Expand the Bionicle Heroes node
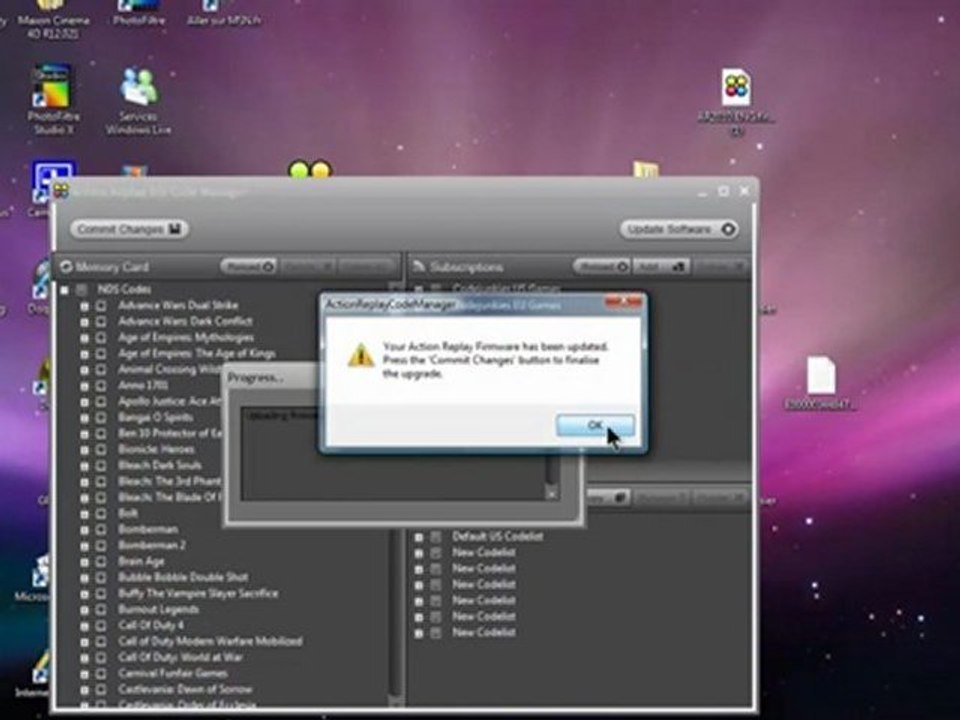 (x=84, y=449)
